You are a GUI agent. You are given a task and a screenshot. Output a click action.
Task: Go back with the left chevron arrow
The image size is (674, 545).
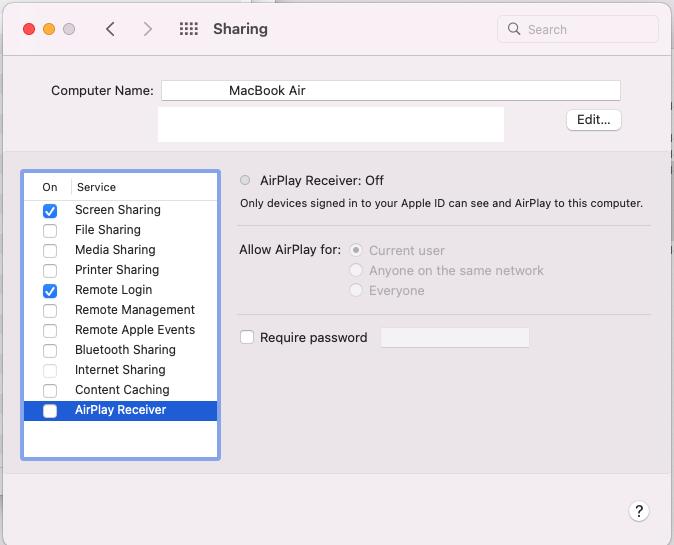110,29
